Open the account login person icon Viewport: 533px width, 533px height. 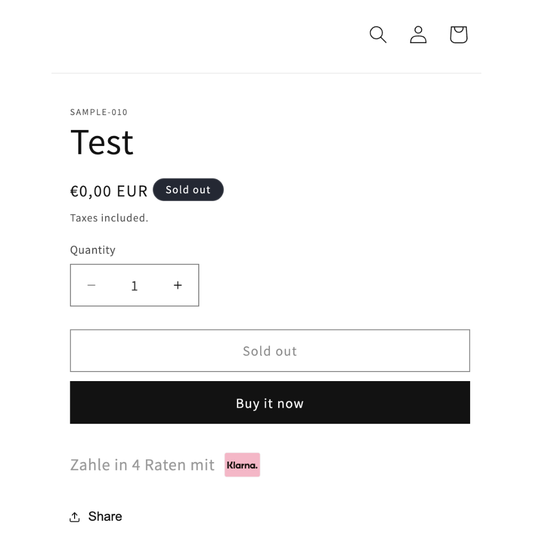coord(418,34)
